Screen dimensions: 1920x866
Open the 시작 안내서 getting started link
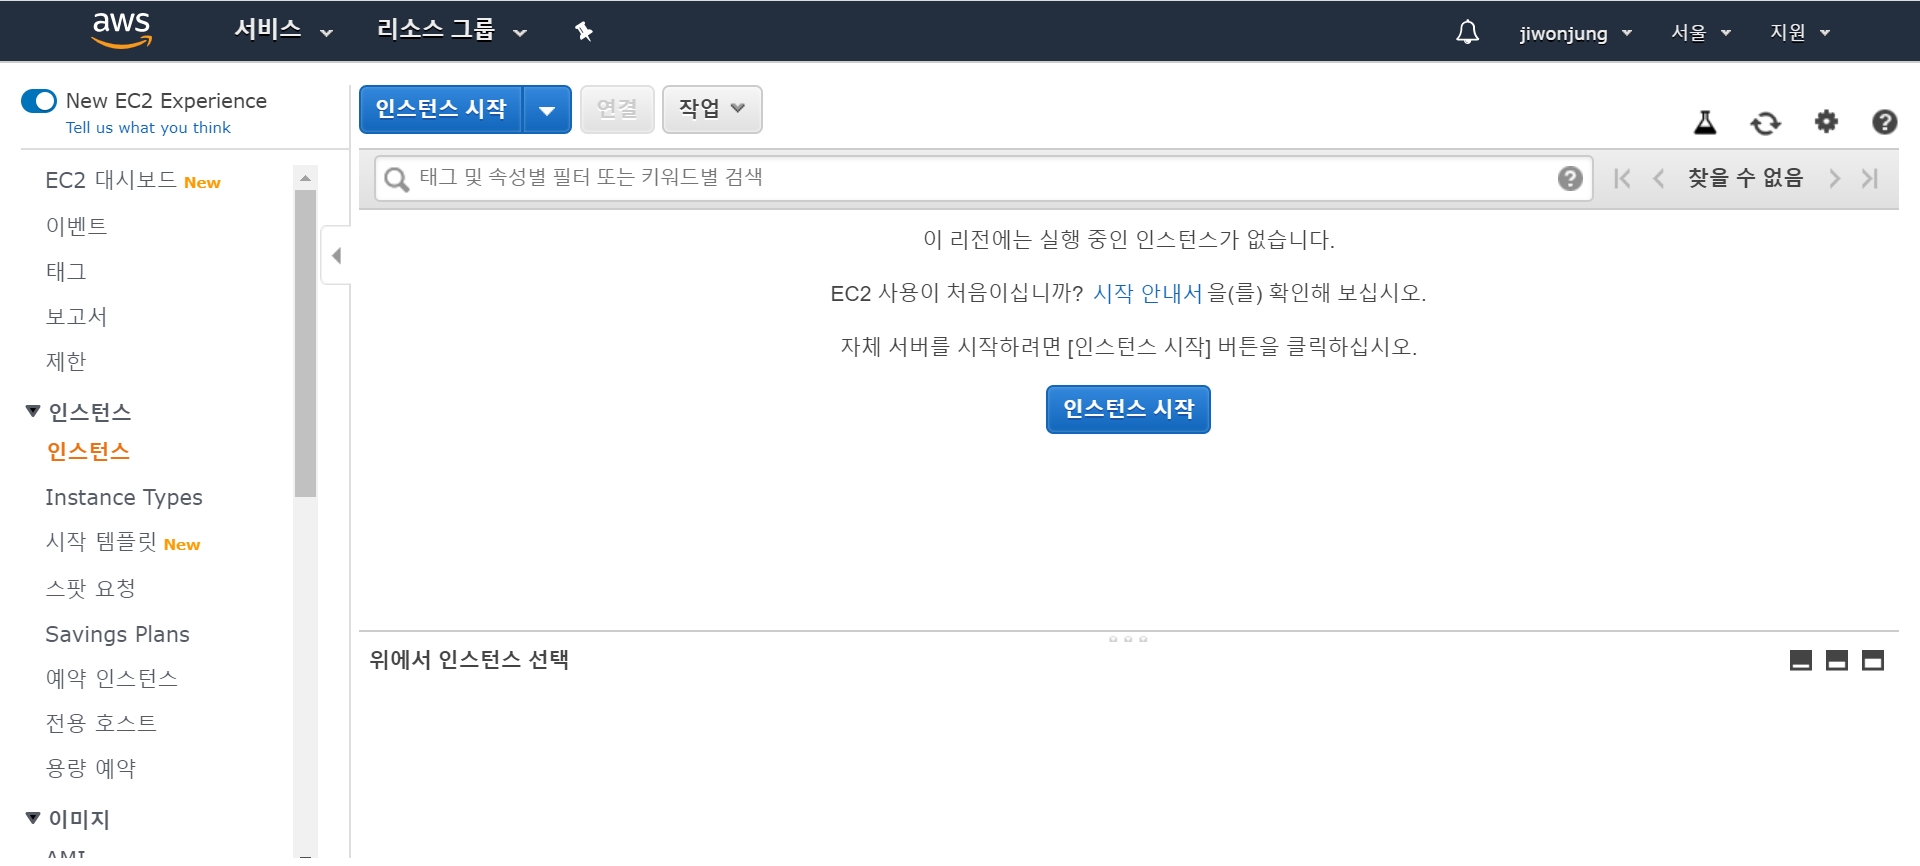tap(1147, 293)
